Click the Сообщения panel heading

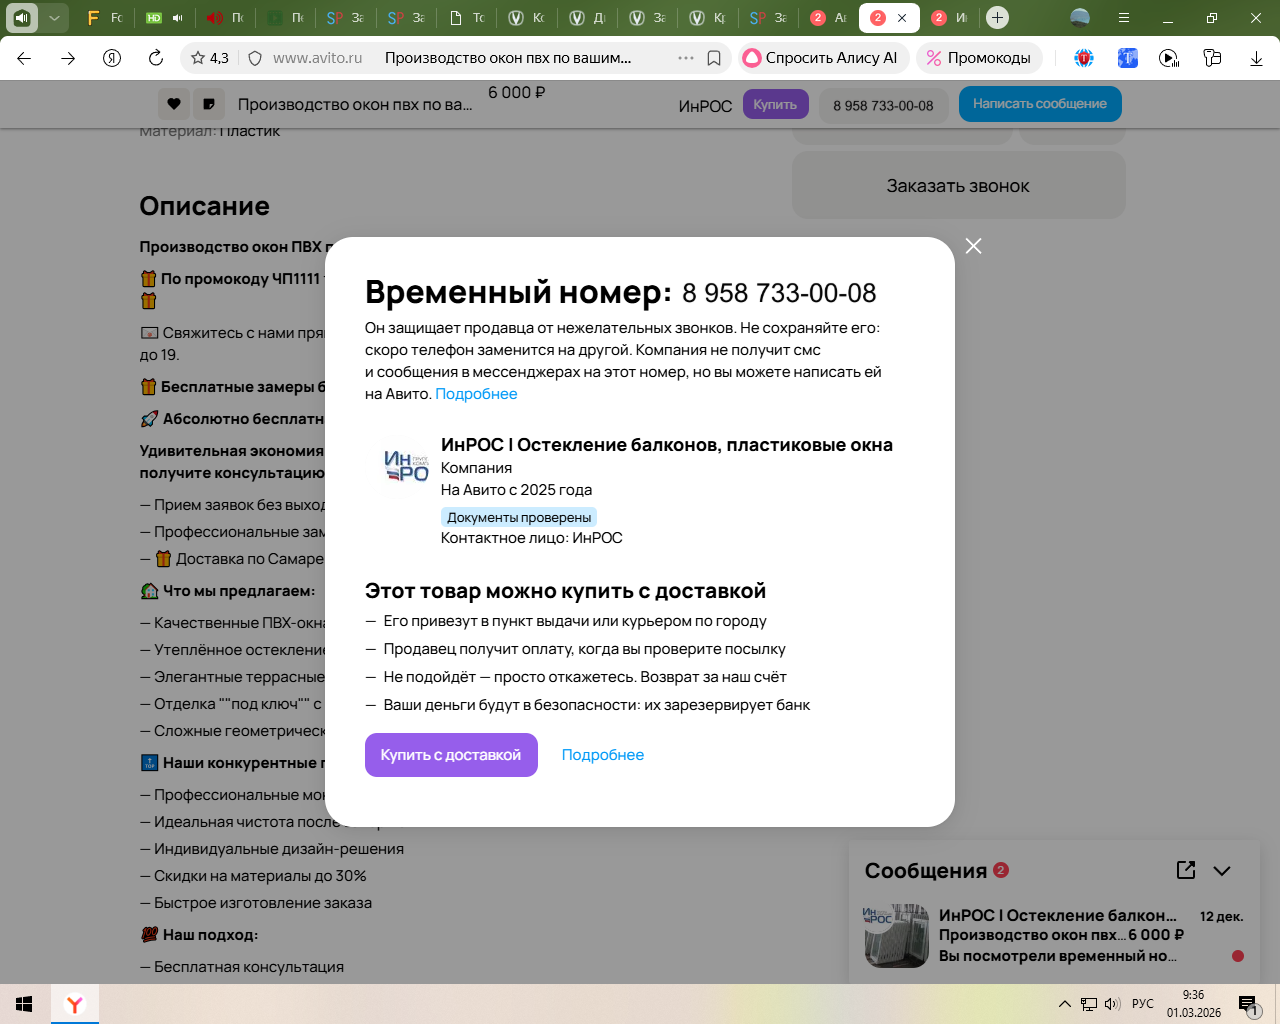click(926, 871)
